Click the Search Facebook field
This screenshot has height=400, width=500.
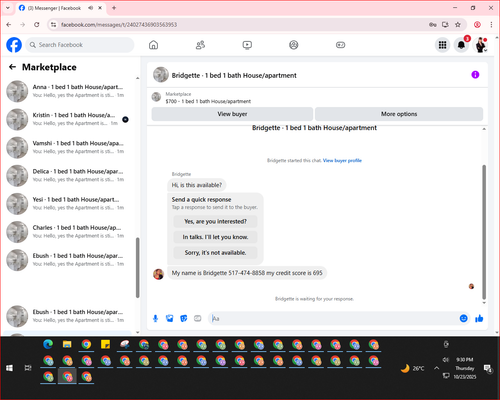(80, 45)
